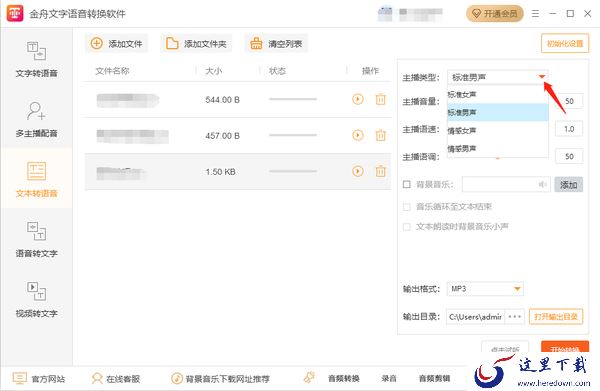This screenshot has height=391, width=600.
Task: Minimize the application window
Action: click(x=553, y=14)
